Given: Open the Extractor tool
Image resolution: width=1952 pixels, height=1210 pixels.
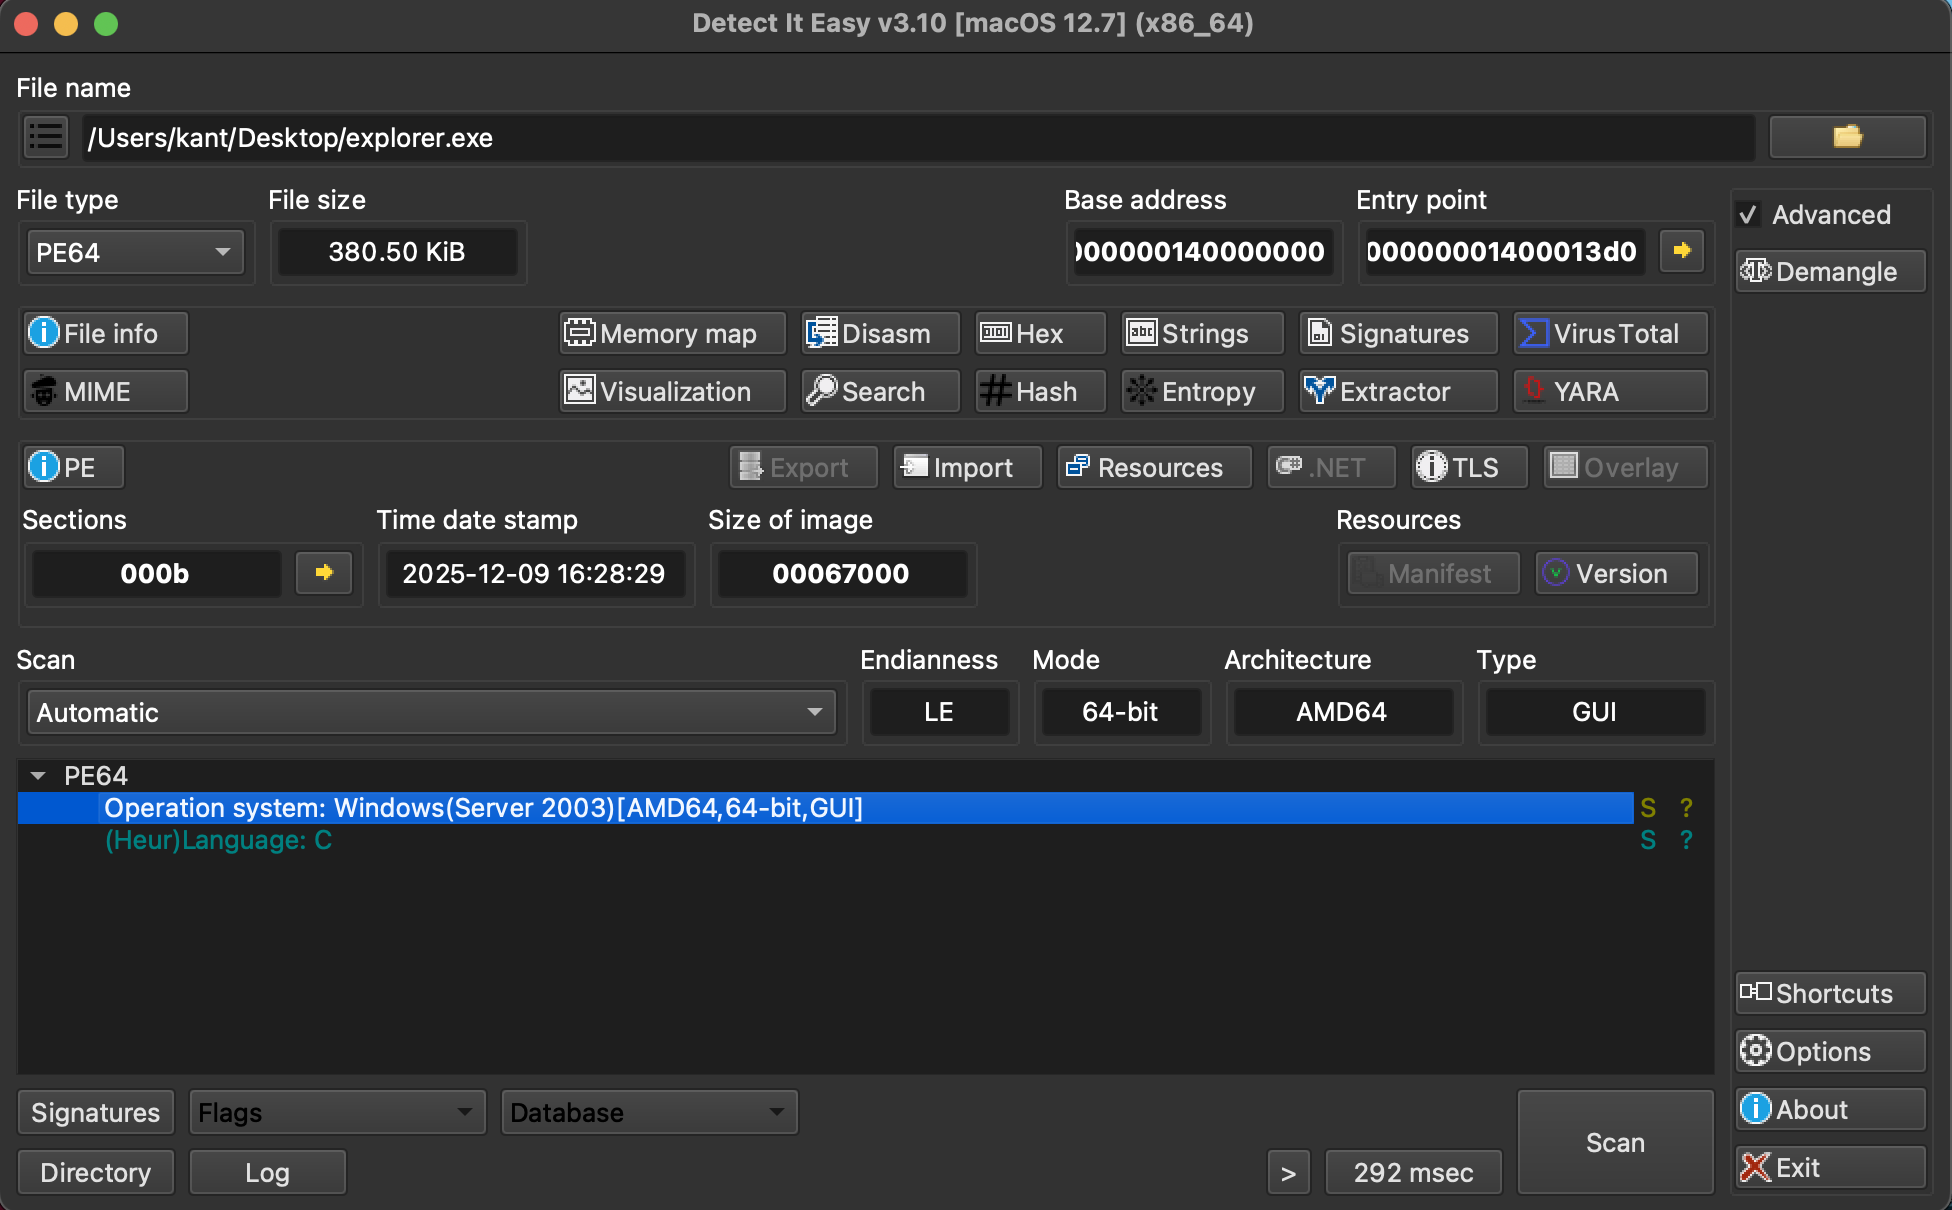Looking at the screenshot, I should point(1398,391).
